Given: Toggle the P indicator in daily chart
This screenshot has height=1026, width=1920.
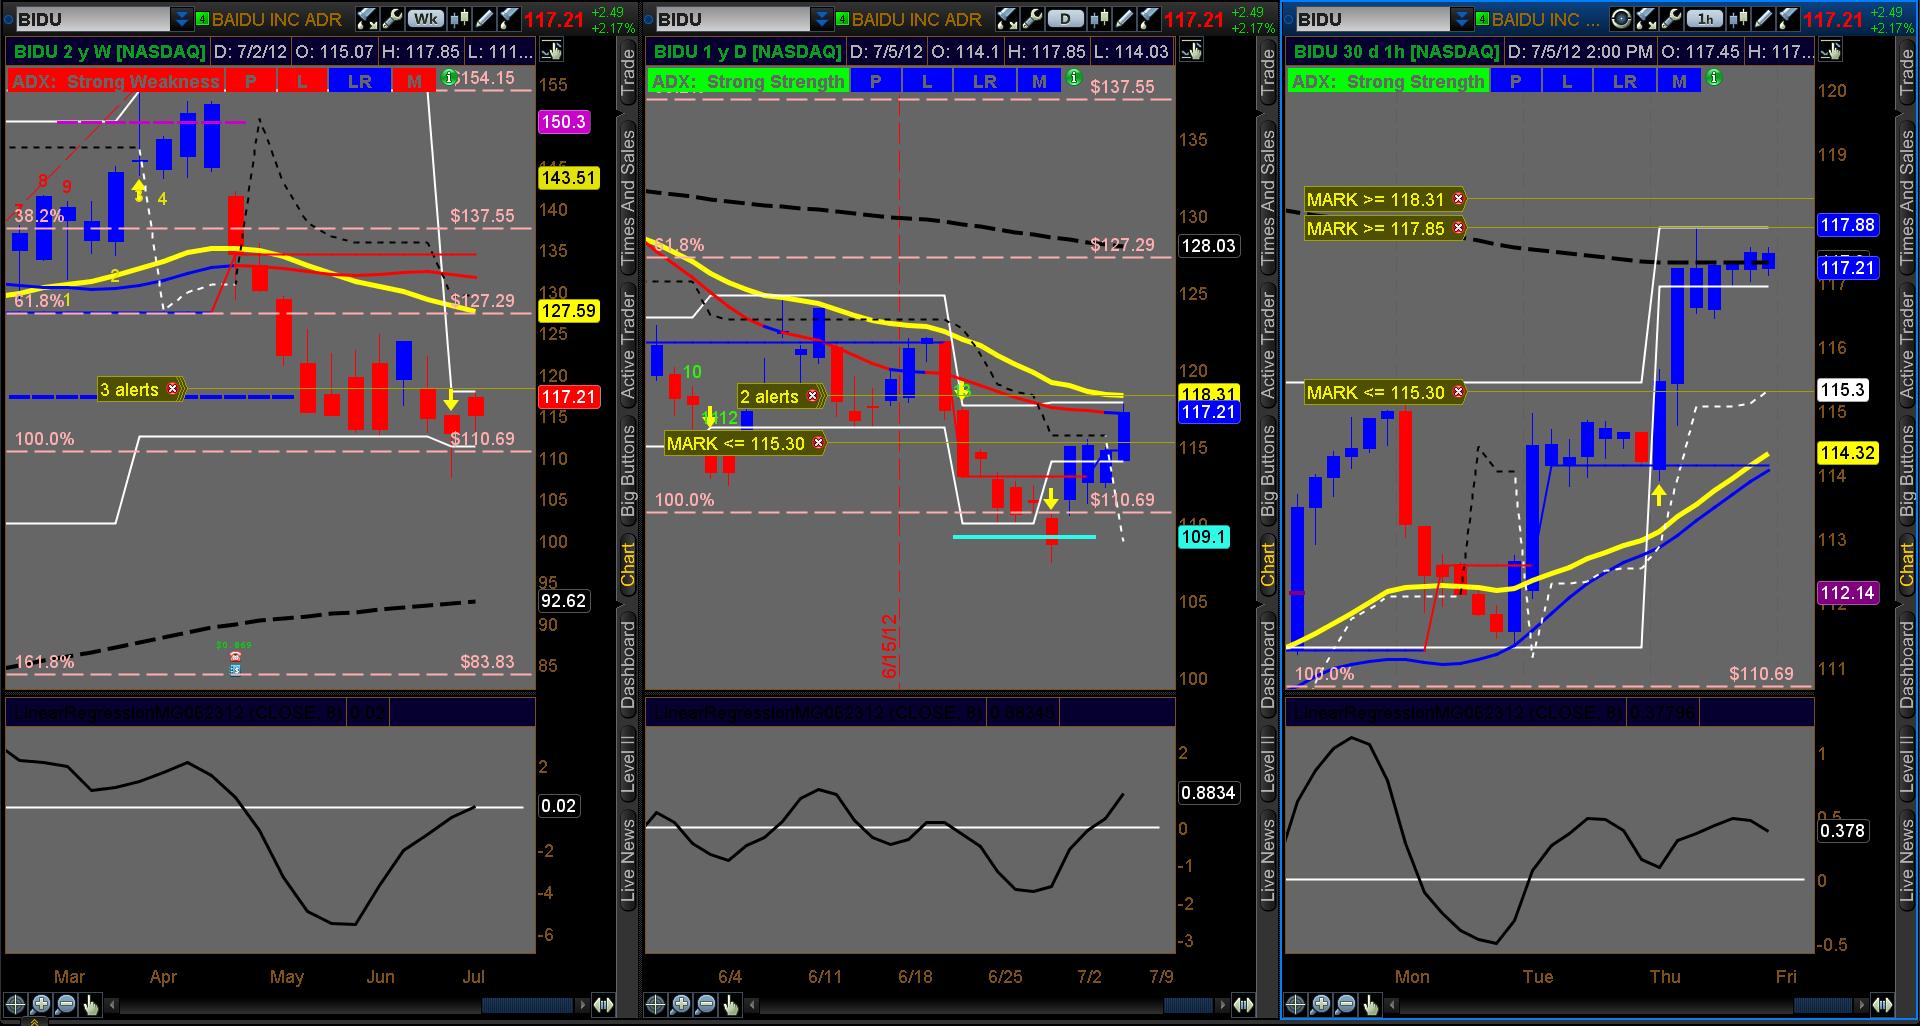Looking at the screenshot, I should pos(876,82).
